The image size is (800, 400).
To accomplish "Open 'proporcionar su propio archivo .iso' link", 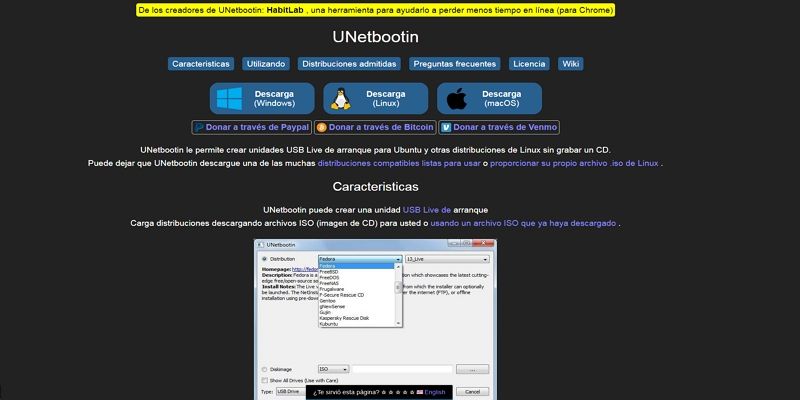I will pyautogui.click(x=574, y=164).
